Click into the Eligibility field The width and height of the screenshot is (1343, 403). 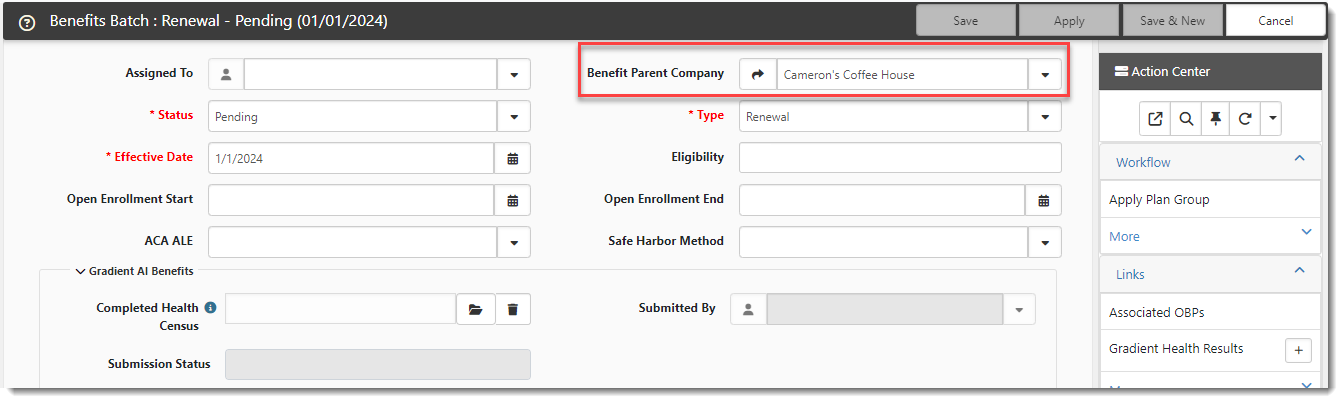(899, 158)
